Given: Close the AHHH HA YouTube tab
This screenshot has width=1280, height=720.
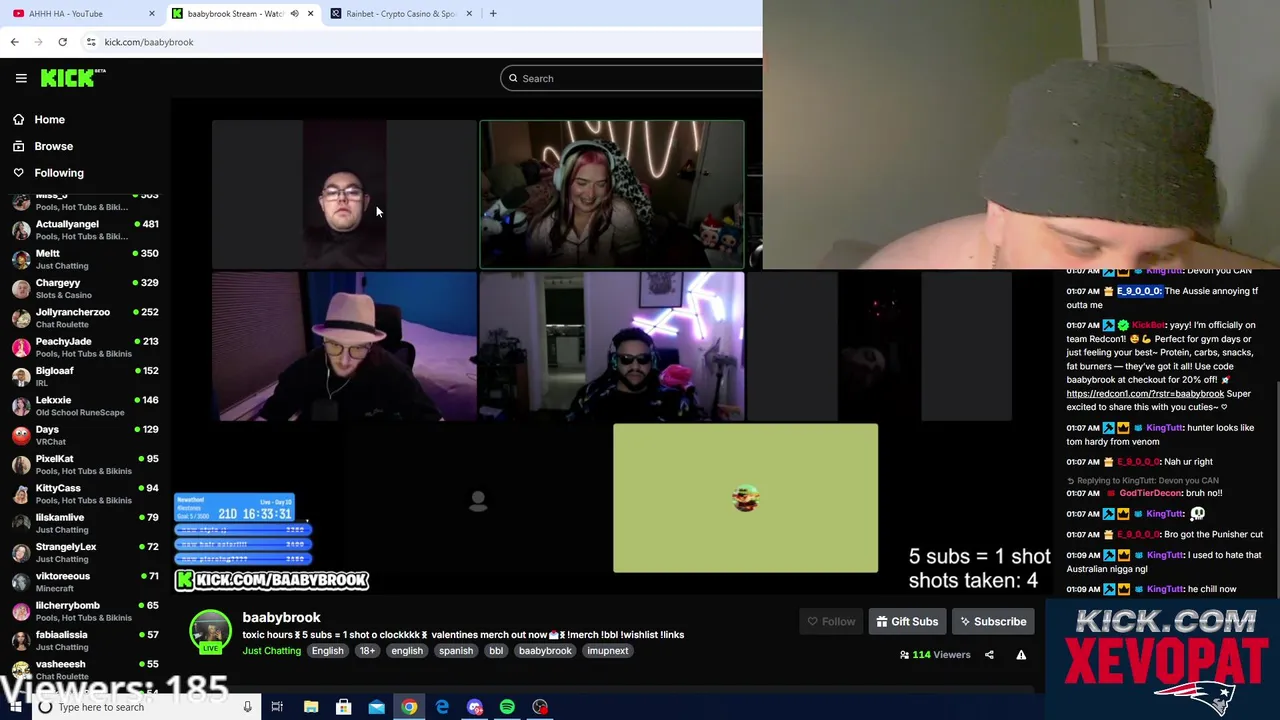Looking at the screenshot, I should tap(152, 14).
